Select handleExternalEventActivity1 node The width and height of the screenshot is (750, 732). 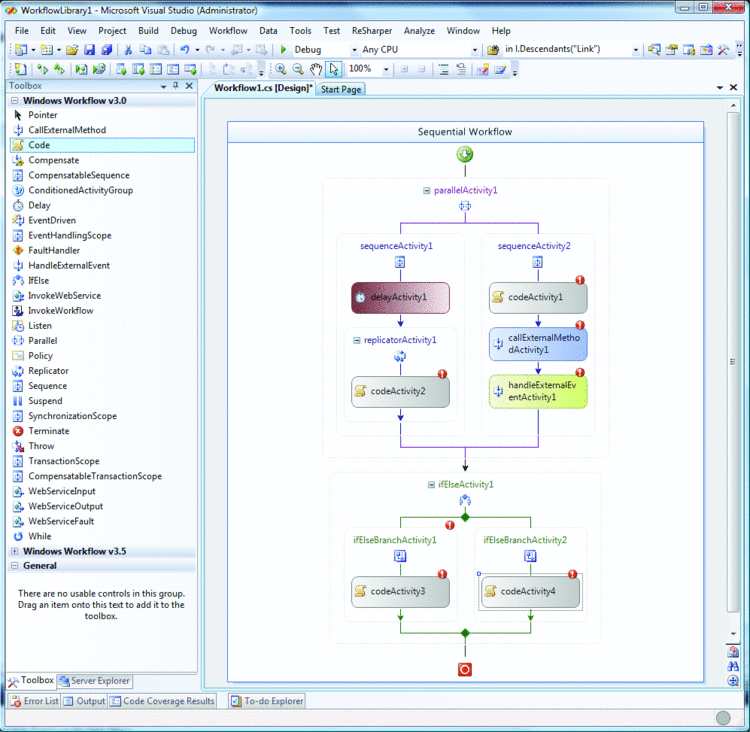click(538, 391)
